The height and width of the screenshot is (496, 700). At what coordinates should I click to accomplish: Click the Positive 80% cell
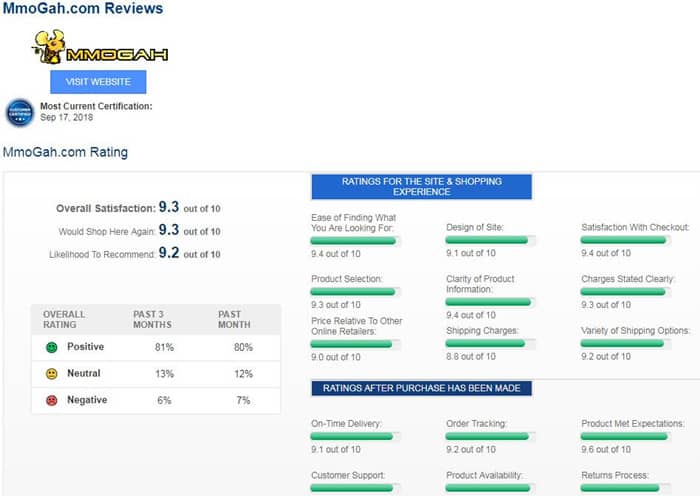(x=243, y=347)
